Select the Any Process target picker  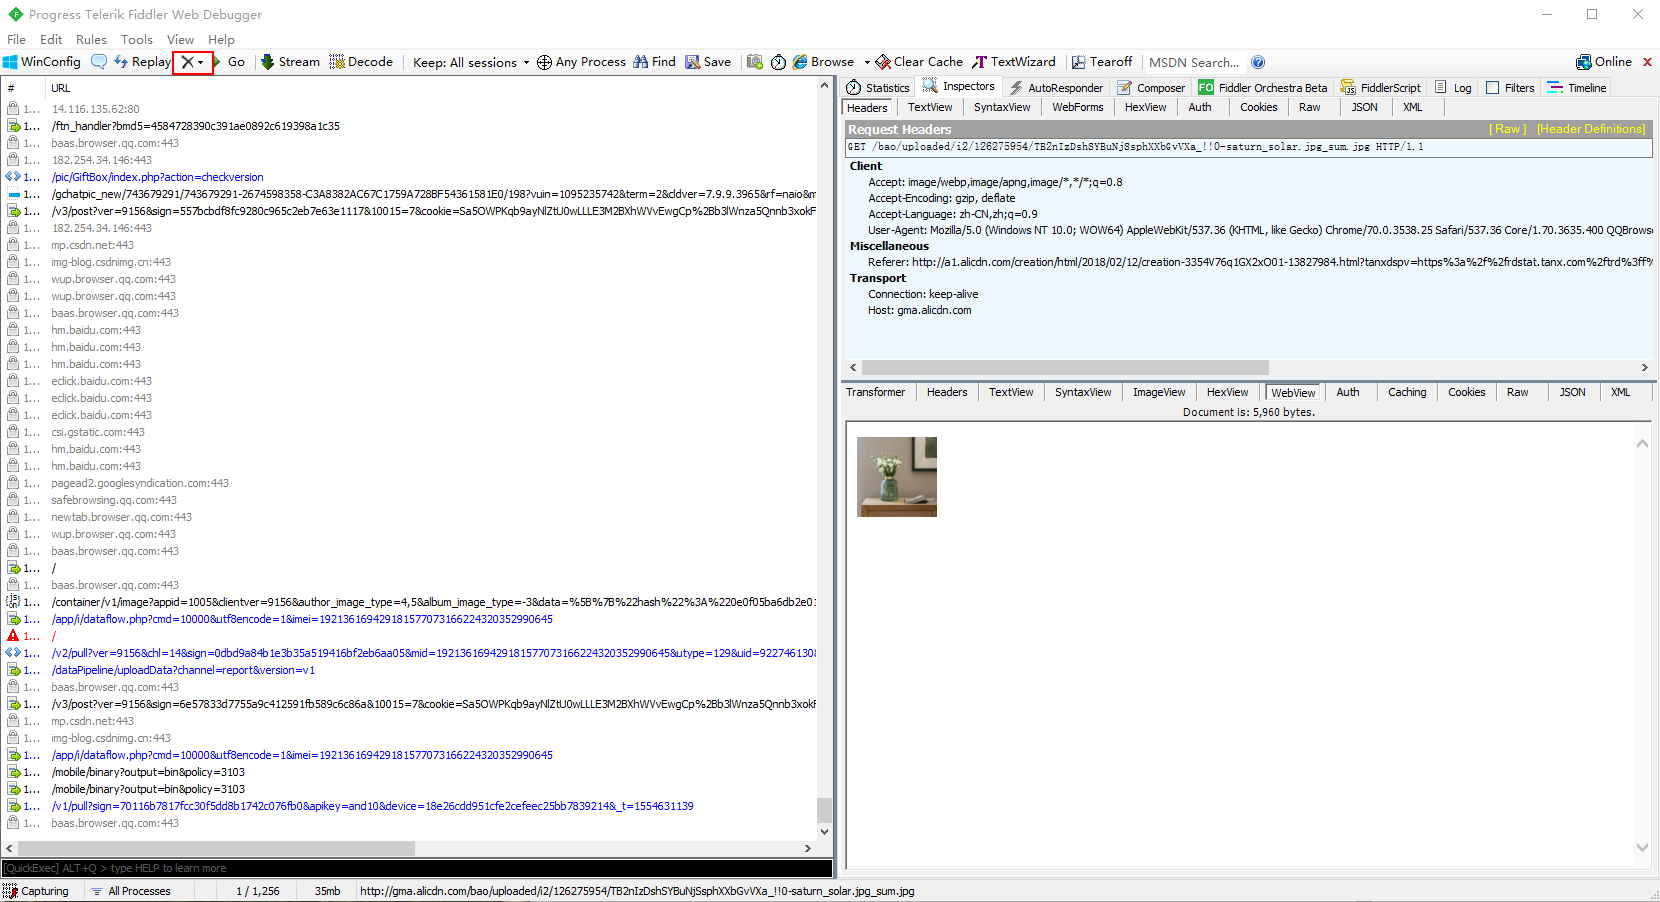pyautogui.click(x=581, y=62)
